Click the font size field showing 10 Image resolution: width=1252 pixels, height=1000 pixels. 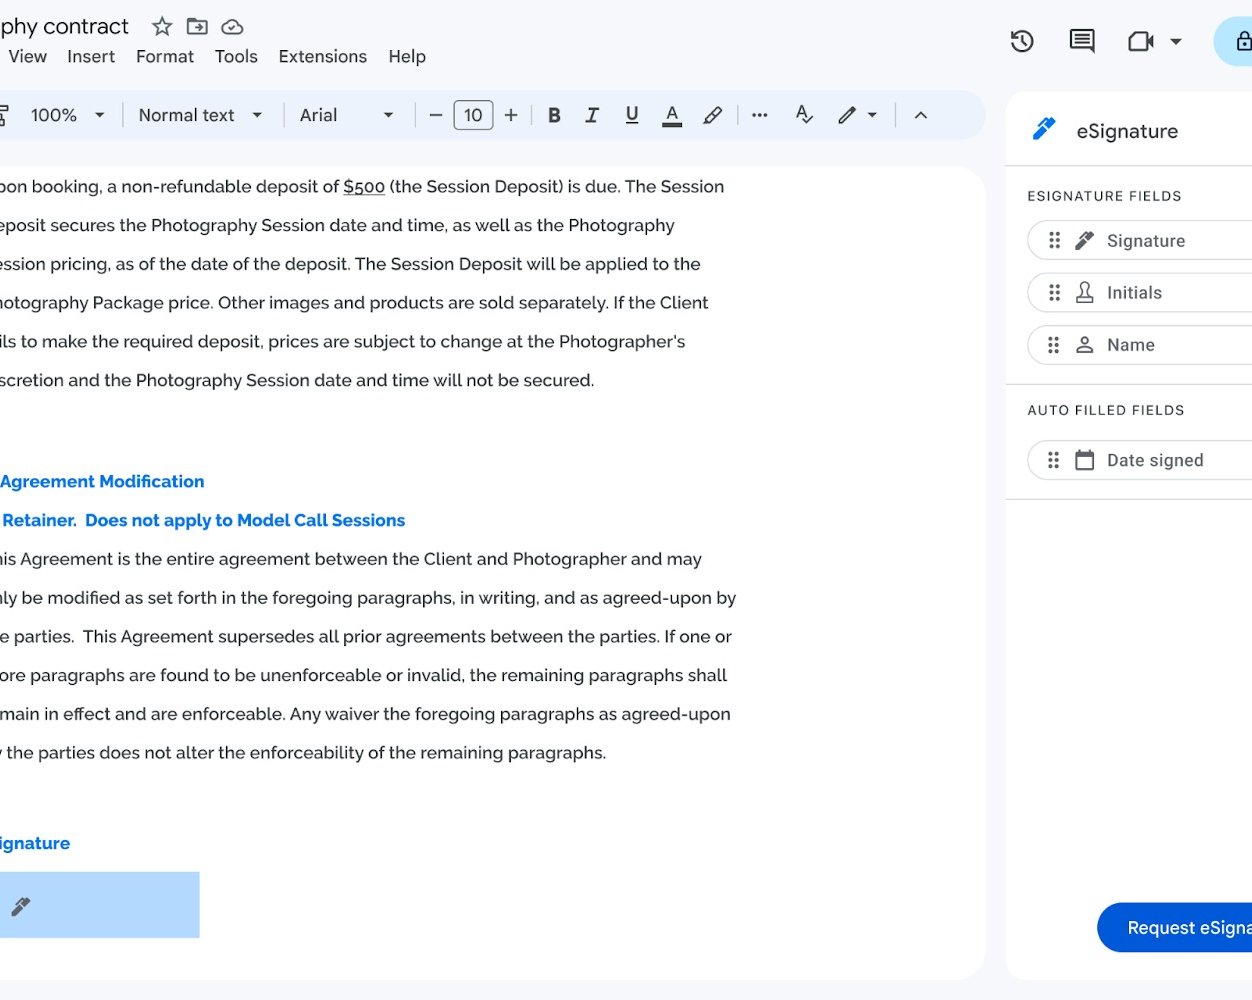pyautogui.click(x=473, y=115)
